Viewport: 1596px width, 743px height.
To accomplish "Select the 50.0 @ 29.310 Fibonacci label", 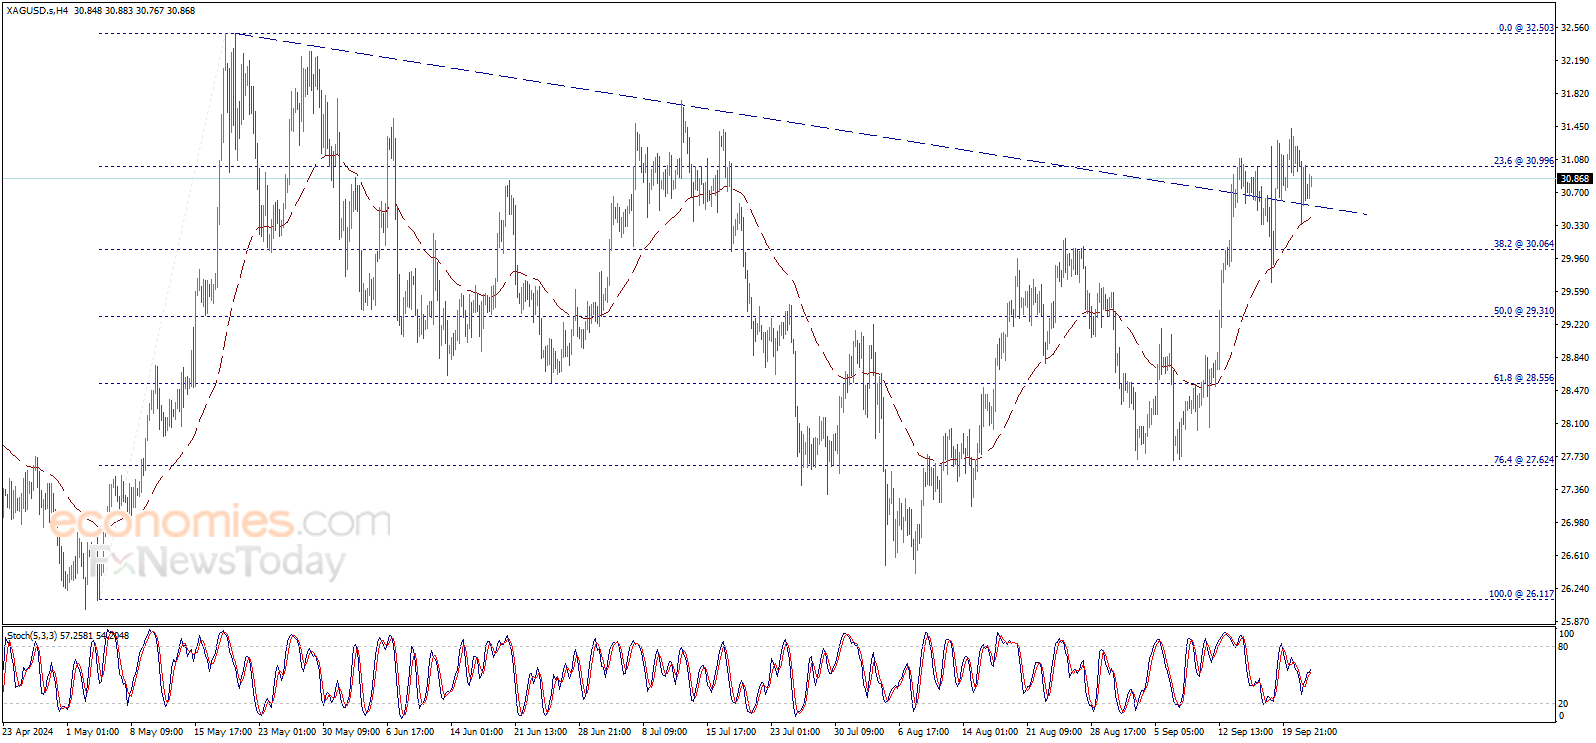I will coord(1524,311).
